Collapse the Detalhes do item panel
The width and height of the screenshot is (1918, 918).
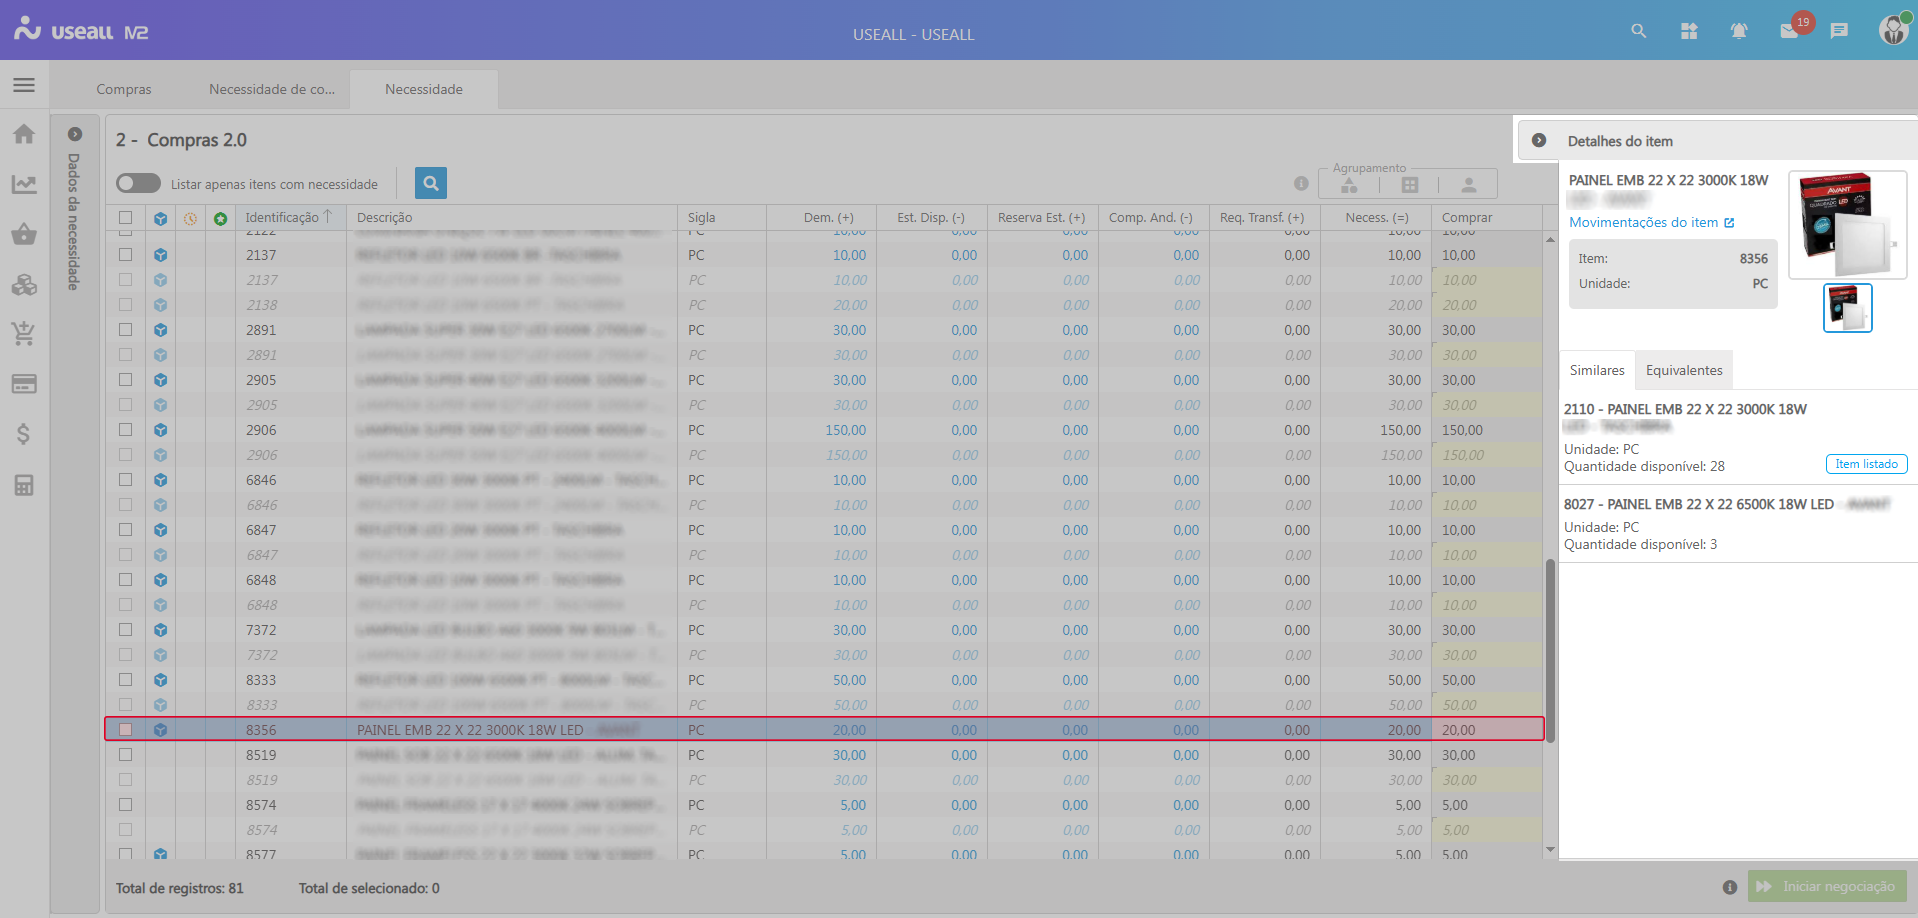click(1539, 141)
